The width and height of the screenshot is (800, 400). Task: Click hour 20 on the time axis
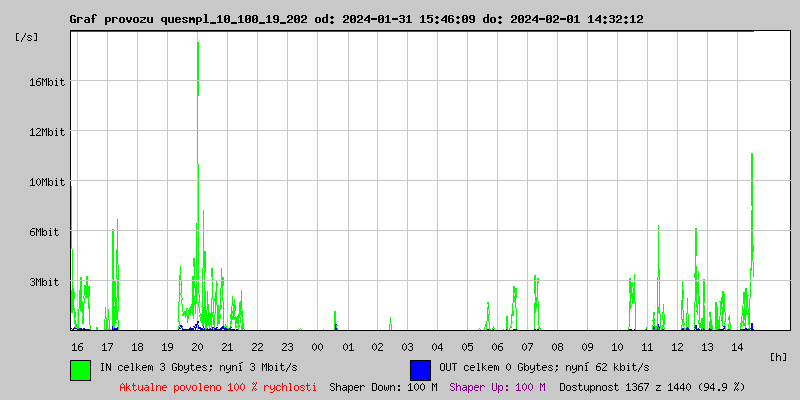(198, 347)
